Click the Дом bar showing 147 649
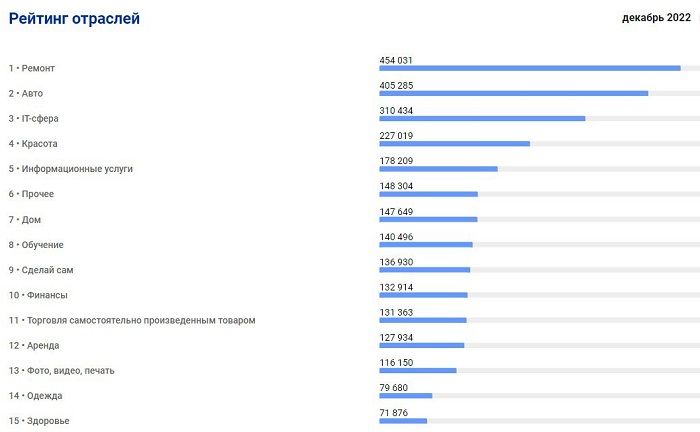 click(x=428, y=220)
